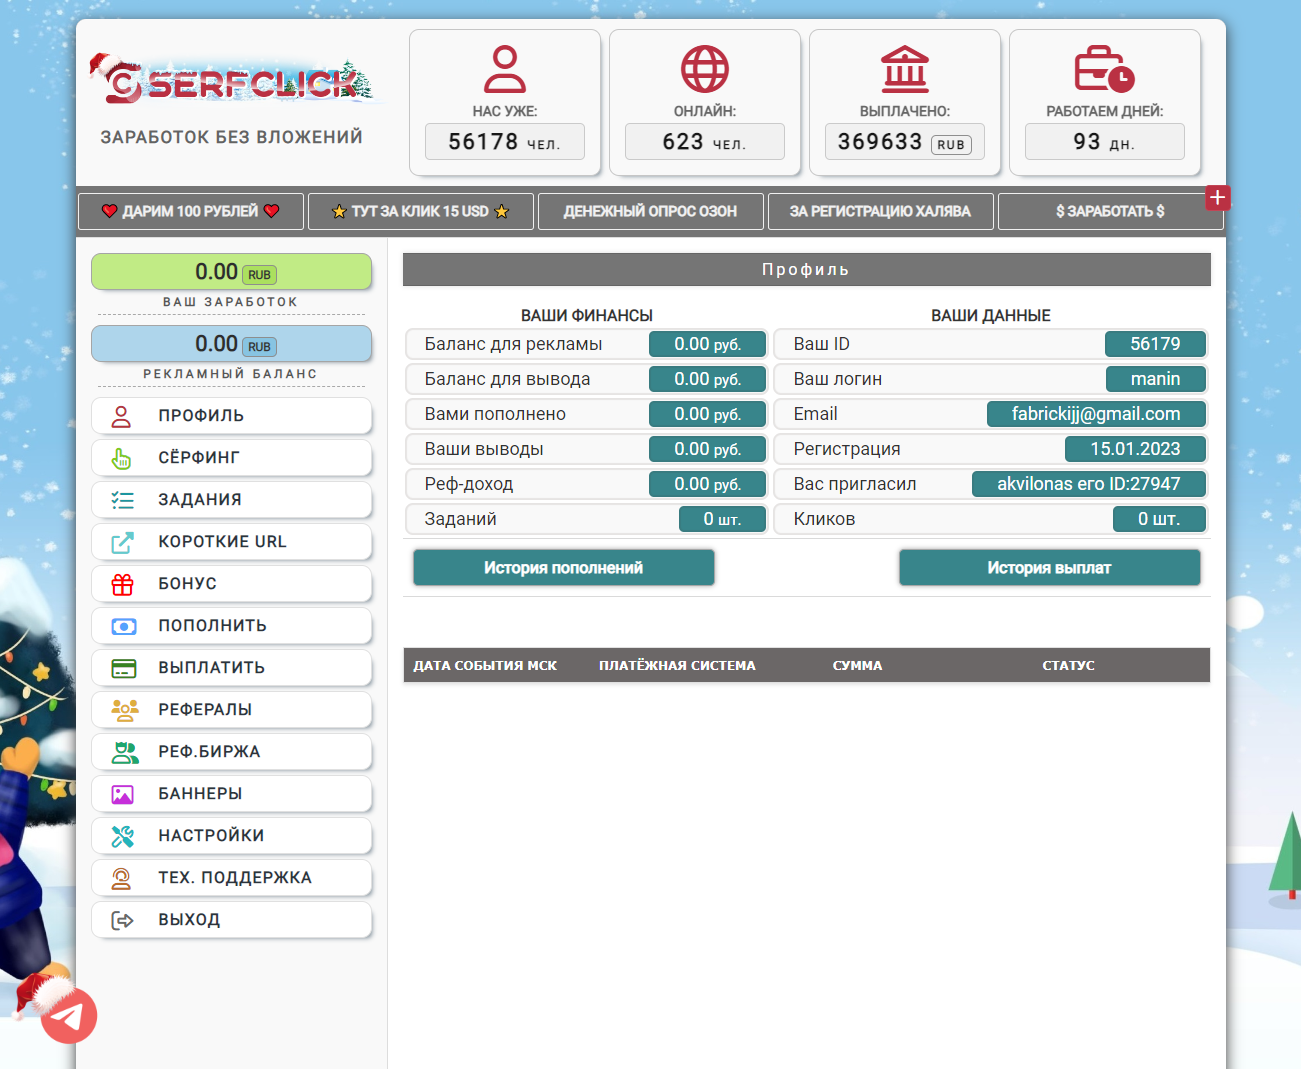This screenshot has height=1069, width=1301.
Task: Click the Surfing hand pointer icon
Action: [121, 458]
